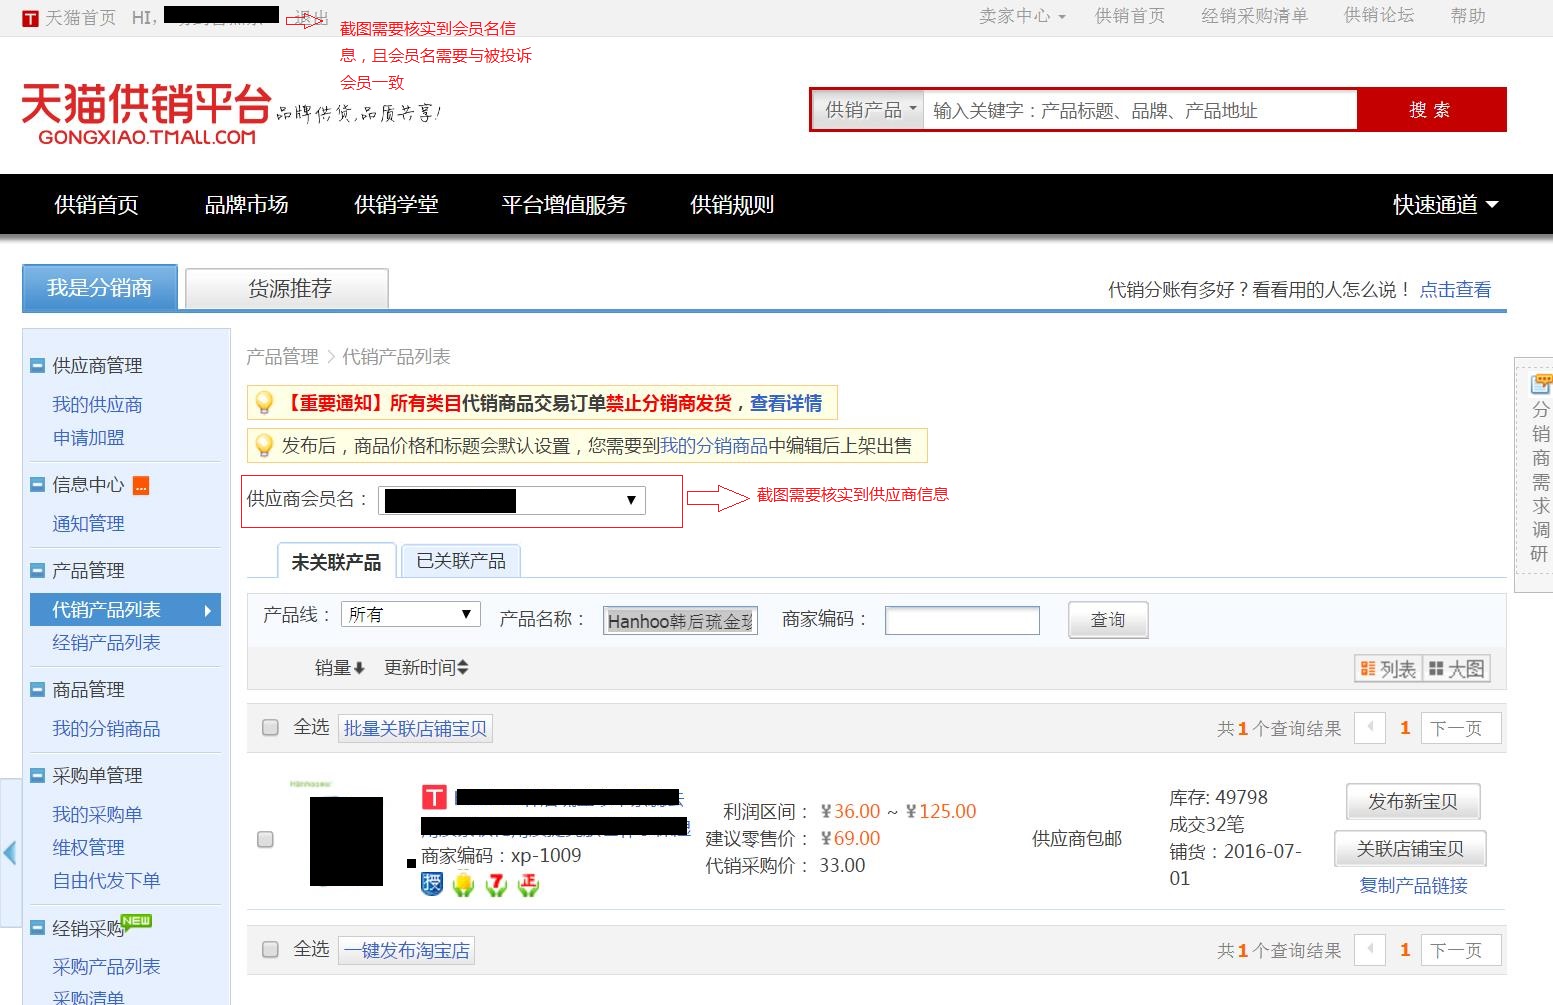Image resolution: width=1553 pixels, height=1005 pixels.
Task: Collapse the 供应商管理 sidebar section
Action: tap(37, 366)
